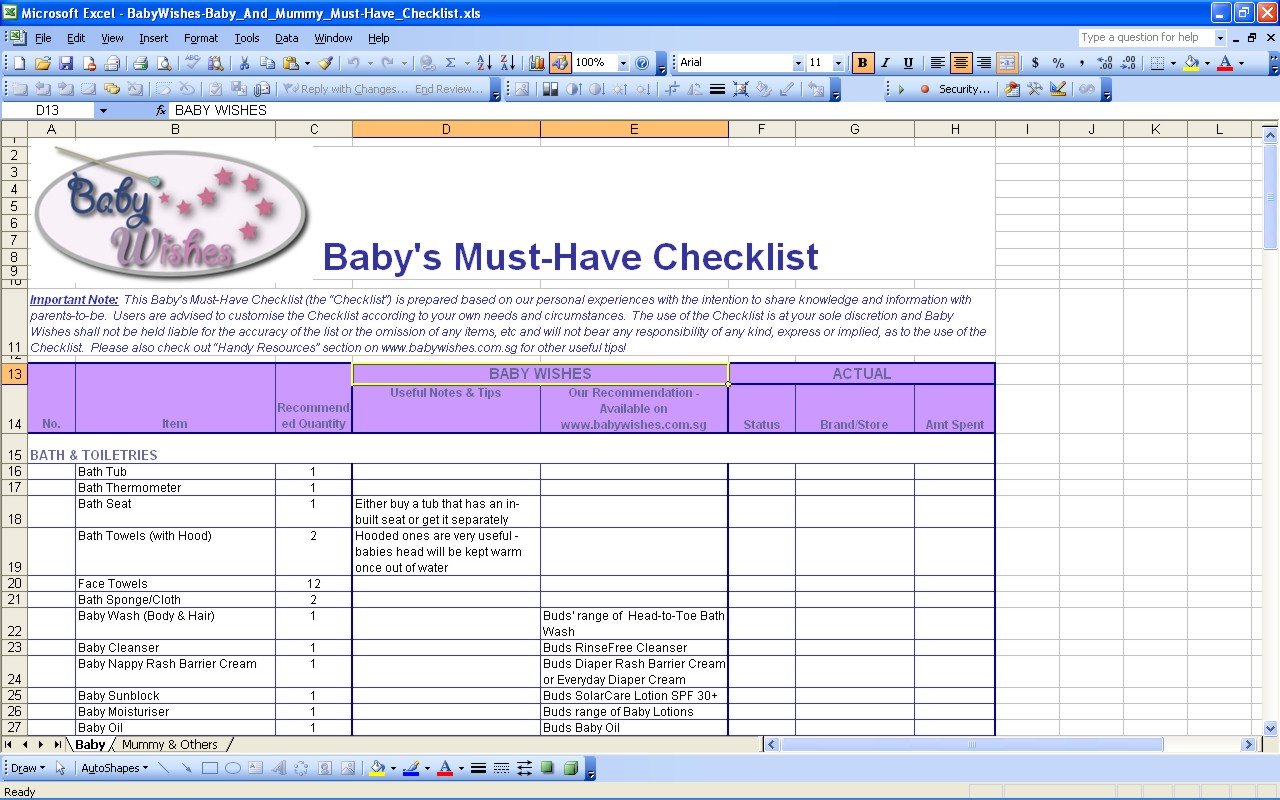Cut selection with the scissors icon
The image size is (1280, 800).
(x=243, y=63)
